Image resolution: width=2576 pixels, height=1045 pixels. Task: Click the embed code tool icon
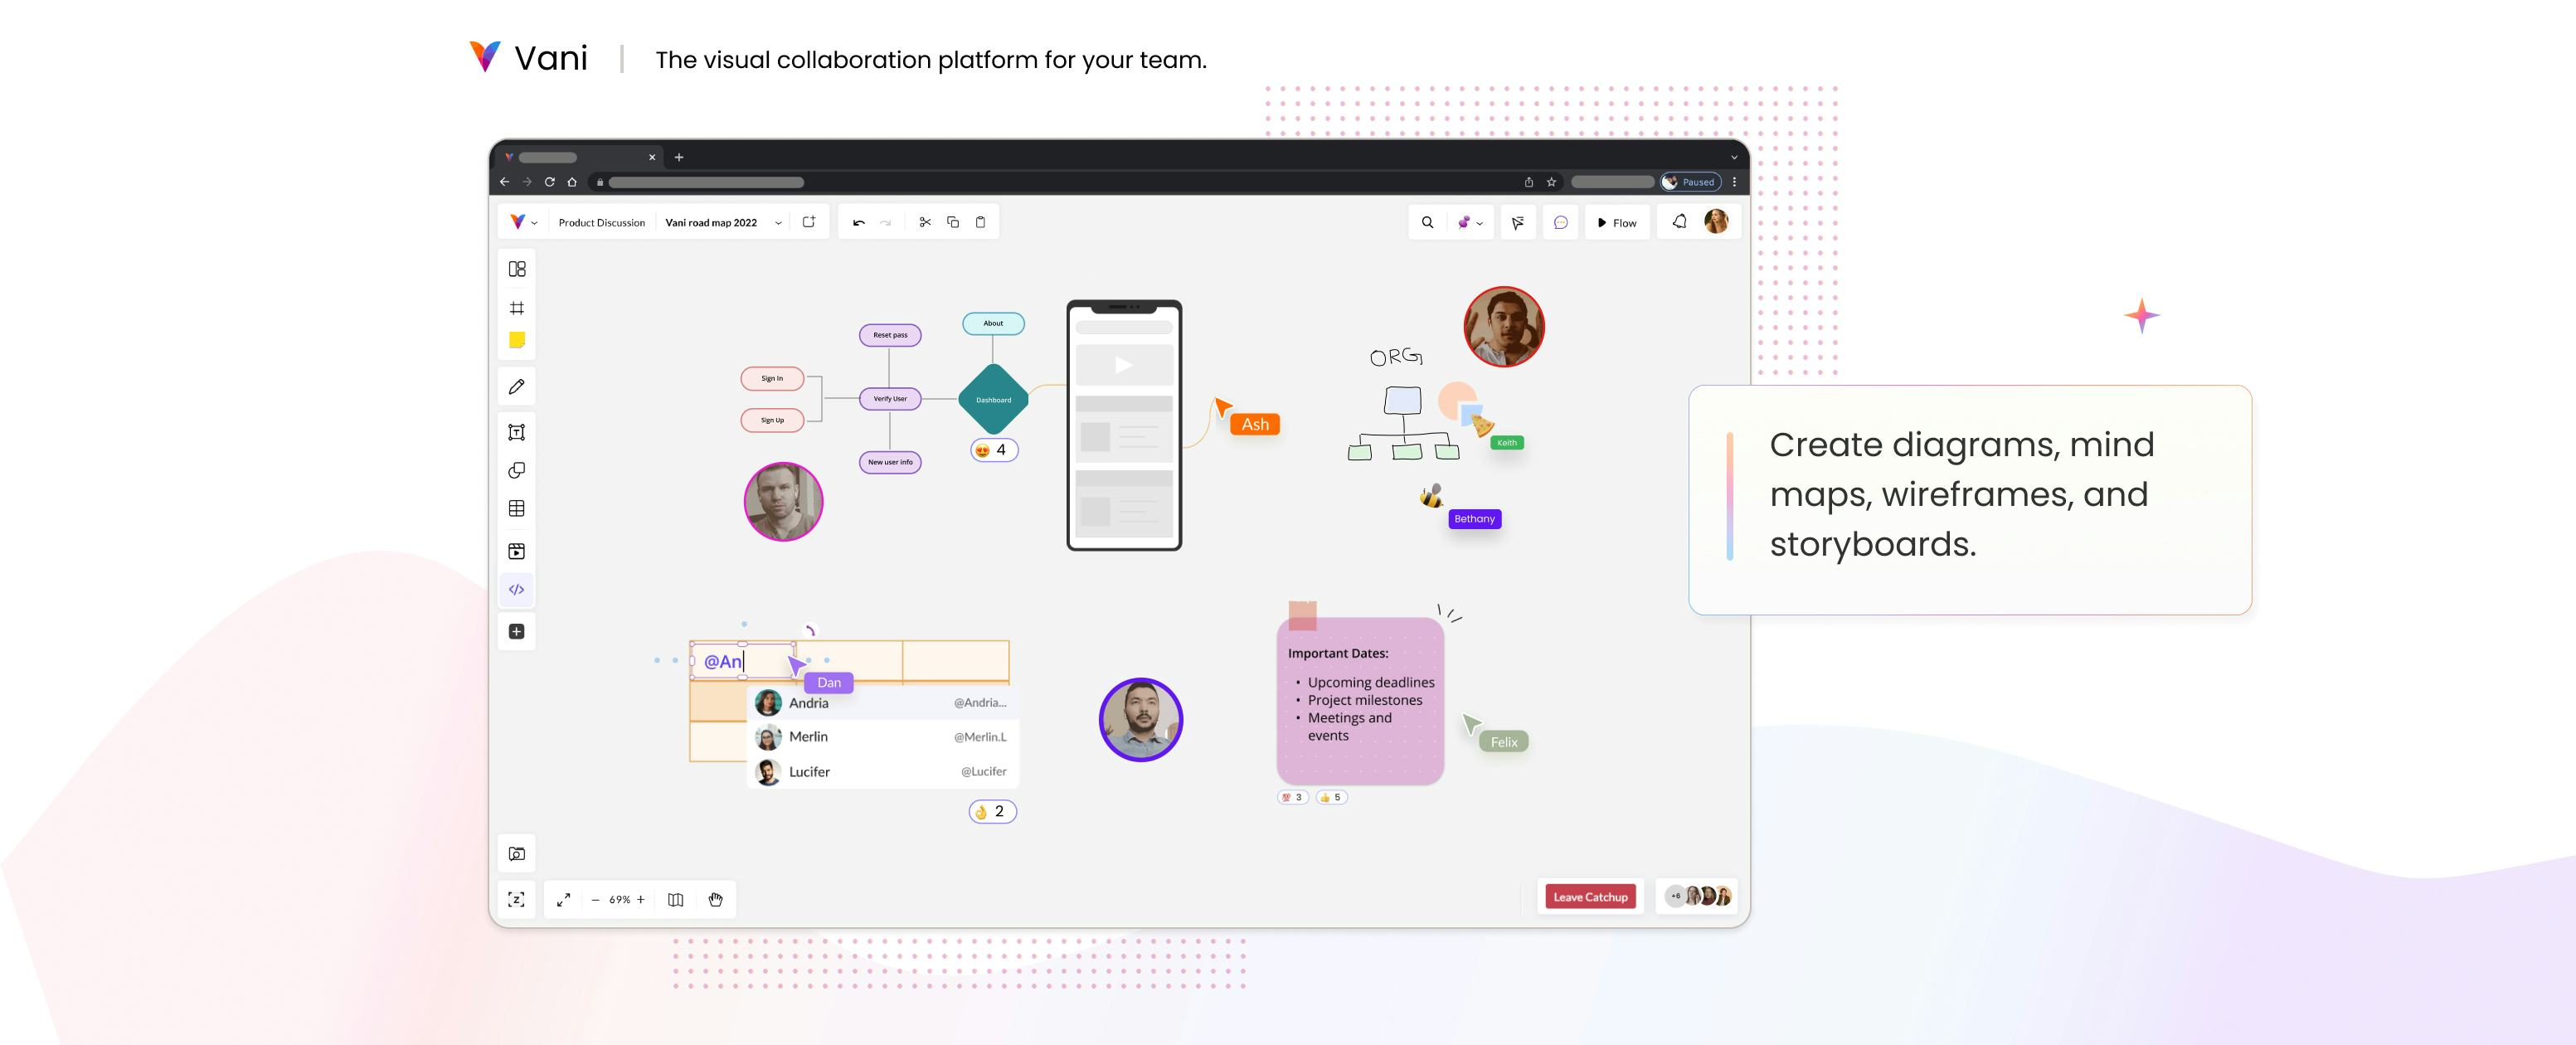tap(517, 589)
